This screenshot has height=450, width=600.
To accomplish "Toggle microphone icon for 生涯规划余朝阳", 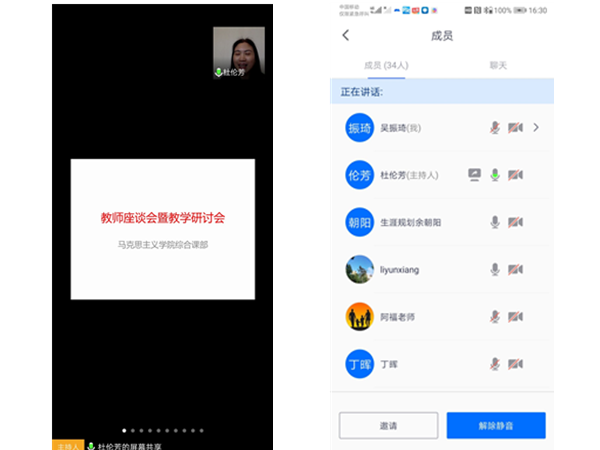I will (494, 222).
